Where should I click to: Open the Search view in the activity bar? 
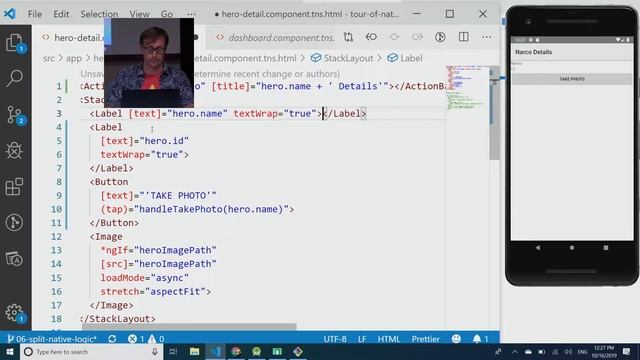tap(15, 78)
